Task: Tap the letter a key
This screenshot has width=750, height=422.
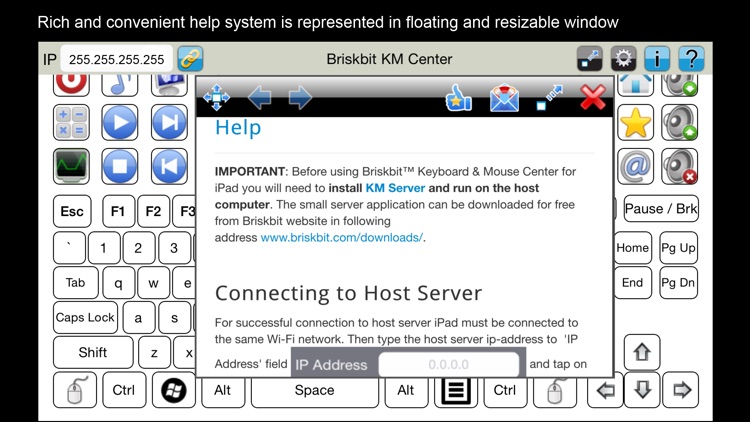Action: click(139, 317)
